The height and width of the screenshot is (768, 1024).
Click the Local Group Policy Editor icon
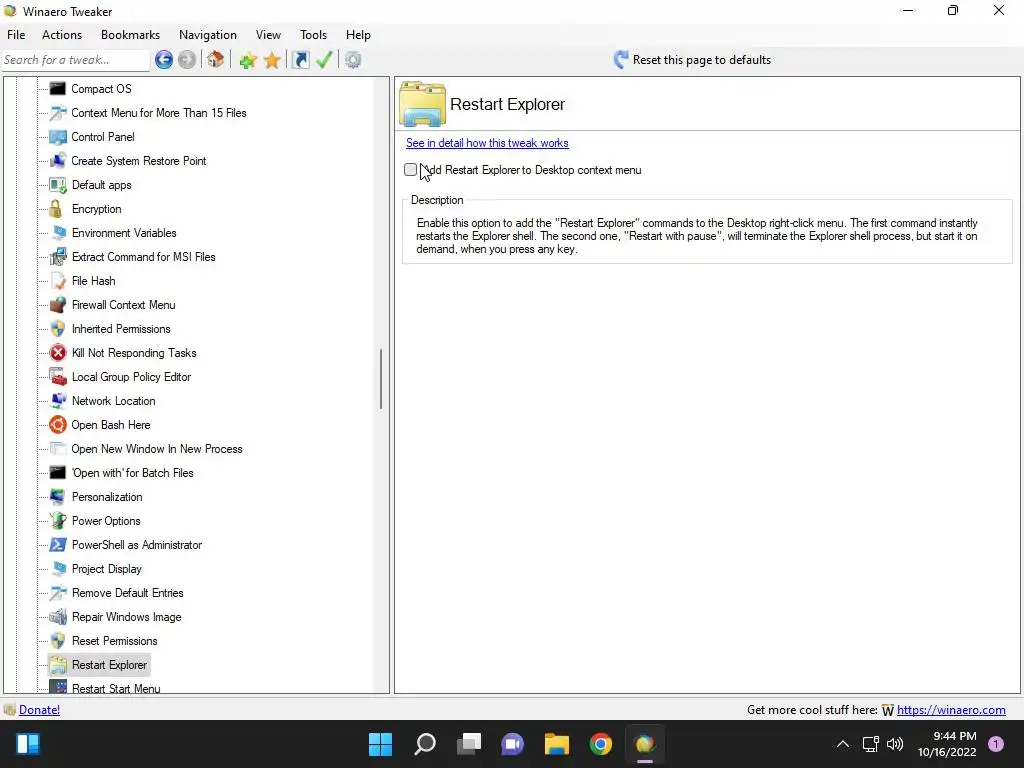click(x=58, y=377)
